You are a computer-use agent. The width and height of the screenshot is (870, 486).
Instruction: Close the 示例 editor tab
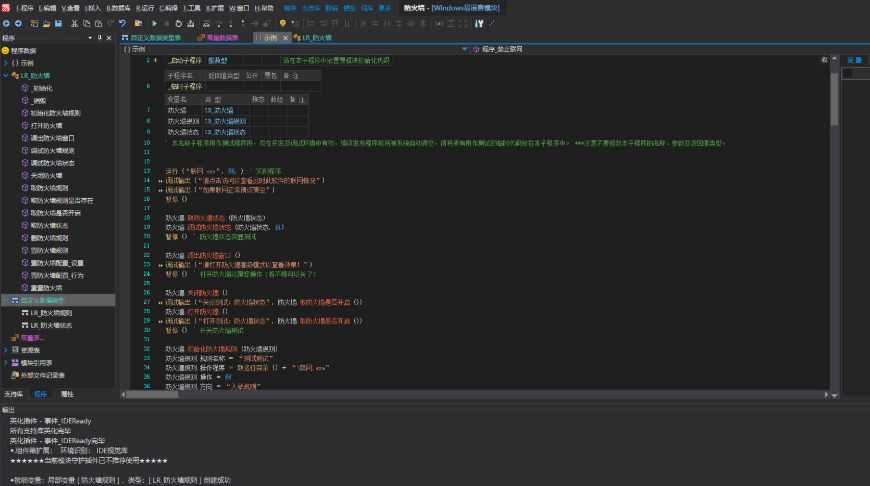tap(285, 38)
